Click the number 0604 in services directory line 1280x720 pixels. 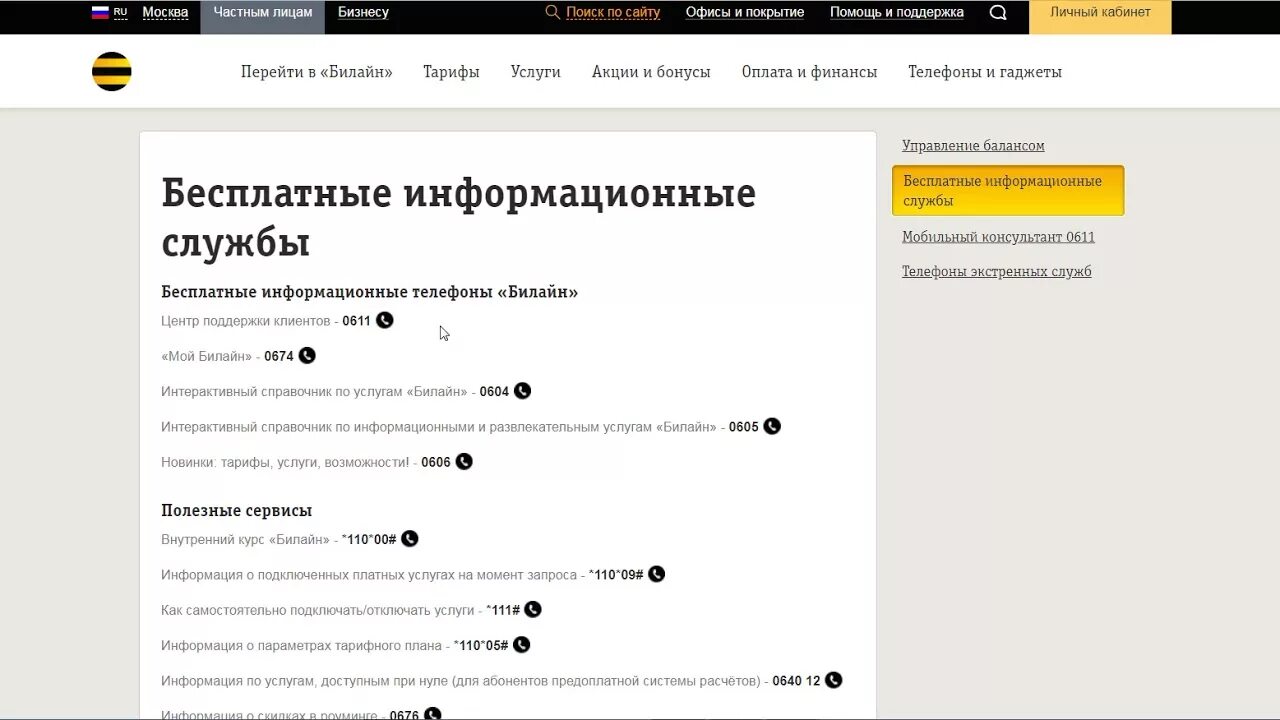pyautogui.click(x=494, y=392)
